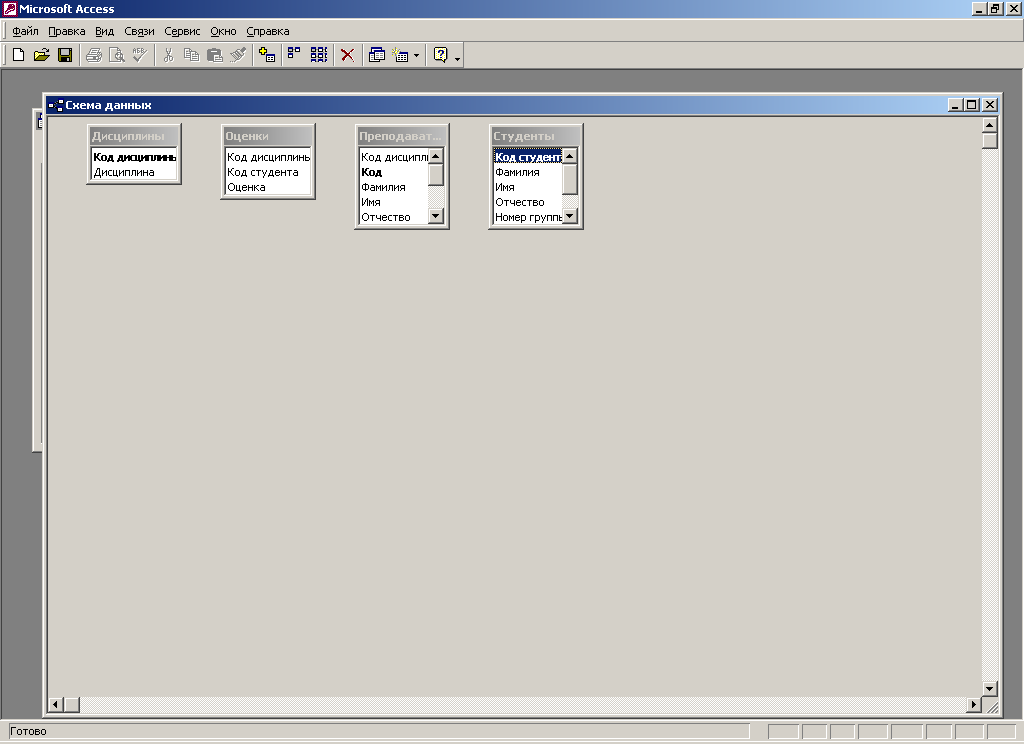
Task: Open the Правка menu
Action: point(67,31)
